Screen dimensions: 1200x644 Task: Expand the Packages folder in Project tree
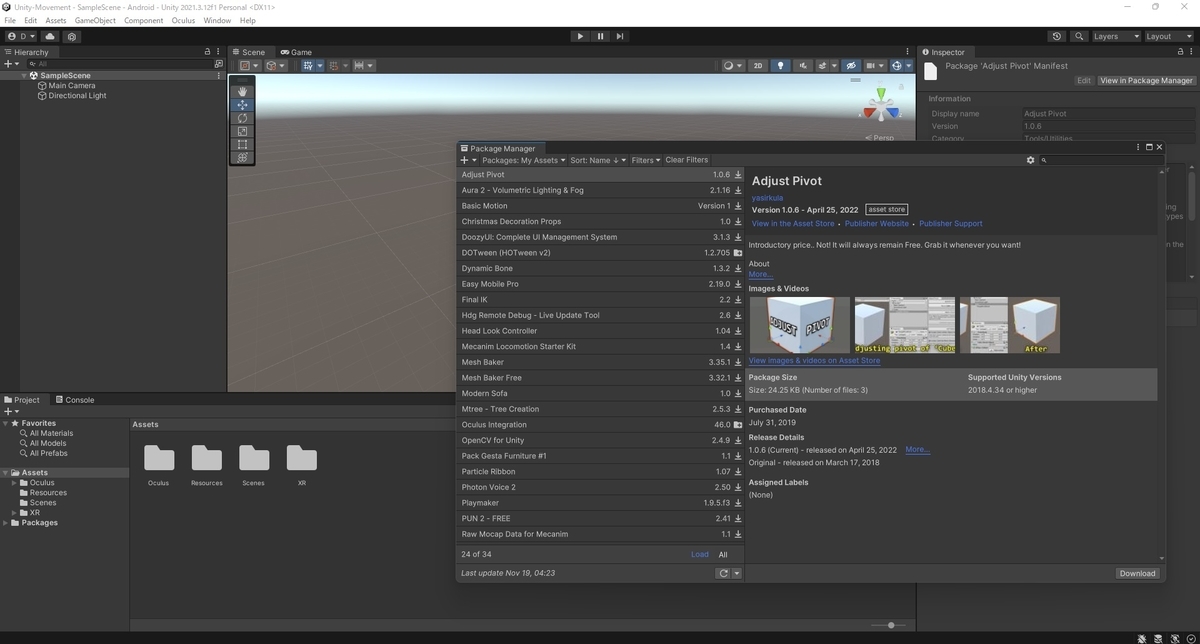point(7,523)
